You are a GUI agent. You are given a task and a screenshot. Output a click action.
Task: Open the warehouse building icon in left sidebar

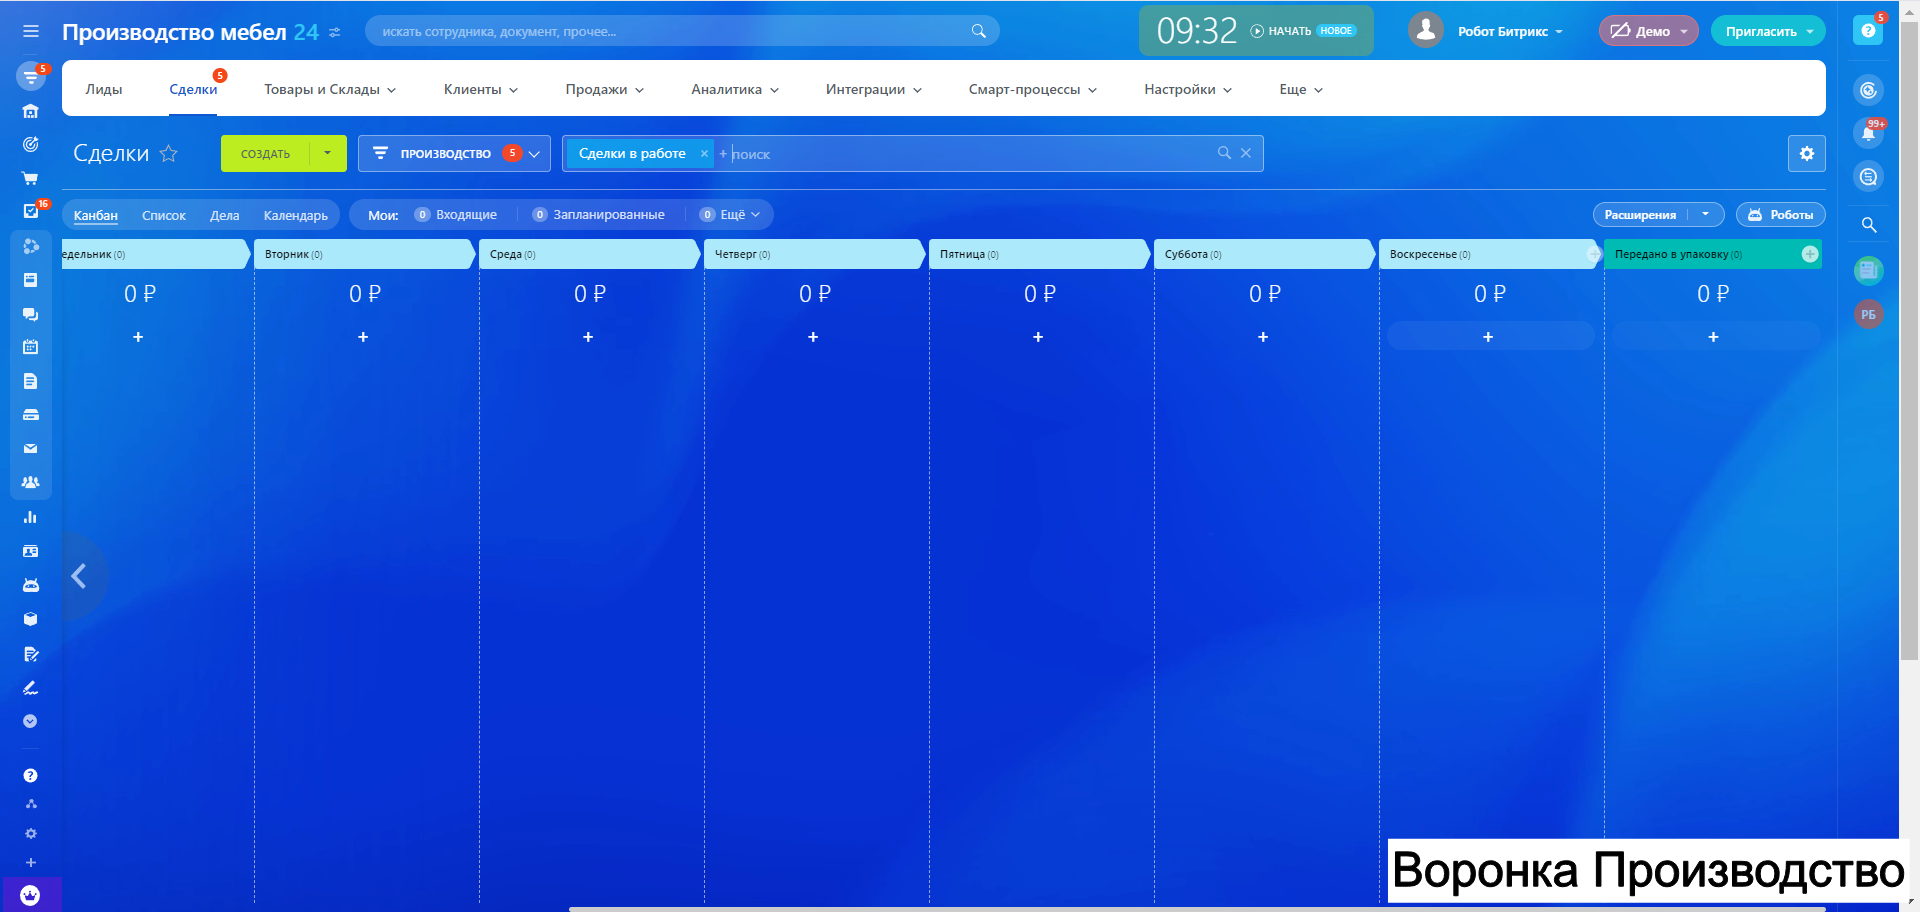coord(31,111)
